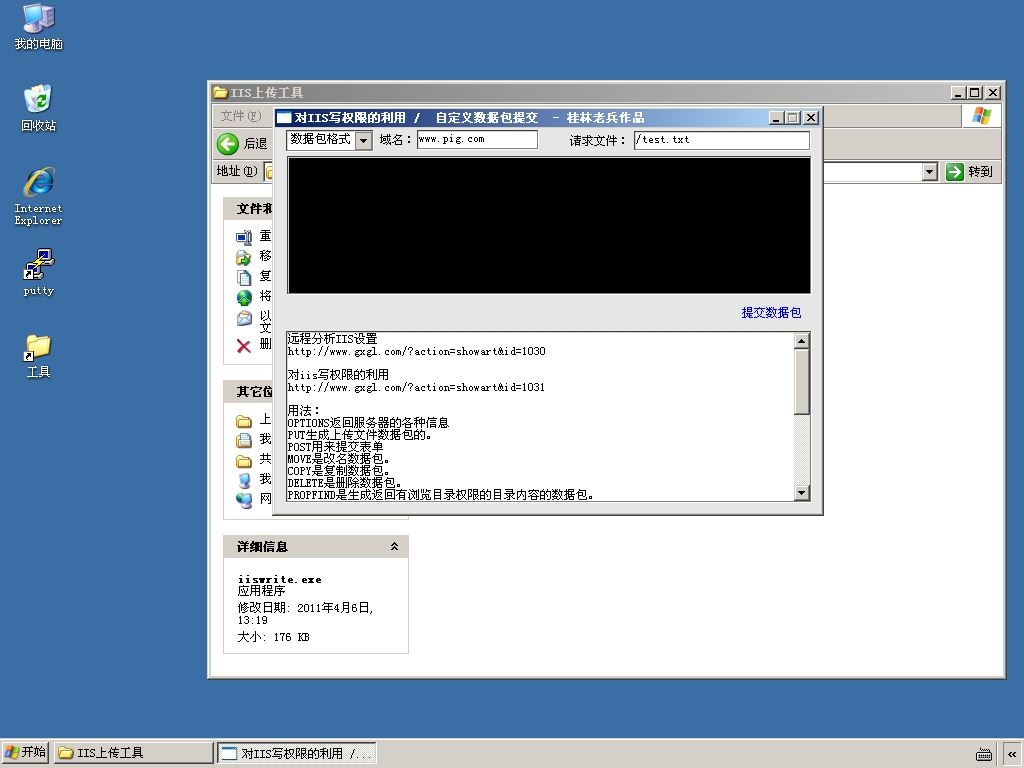Click the line 'MOVE是改名数据包。'

point(338,458)
